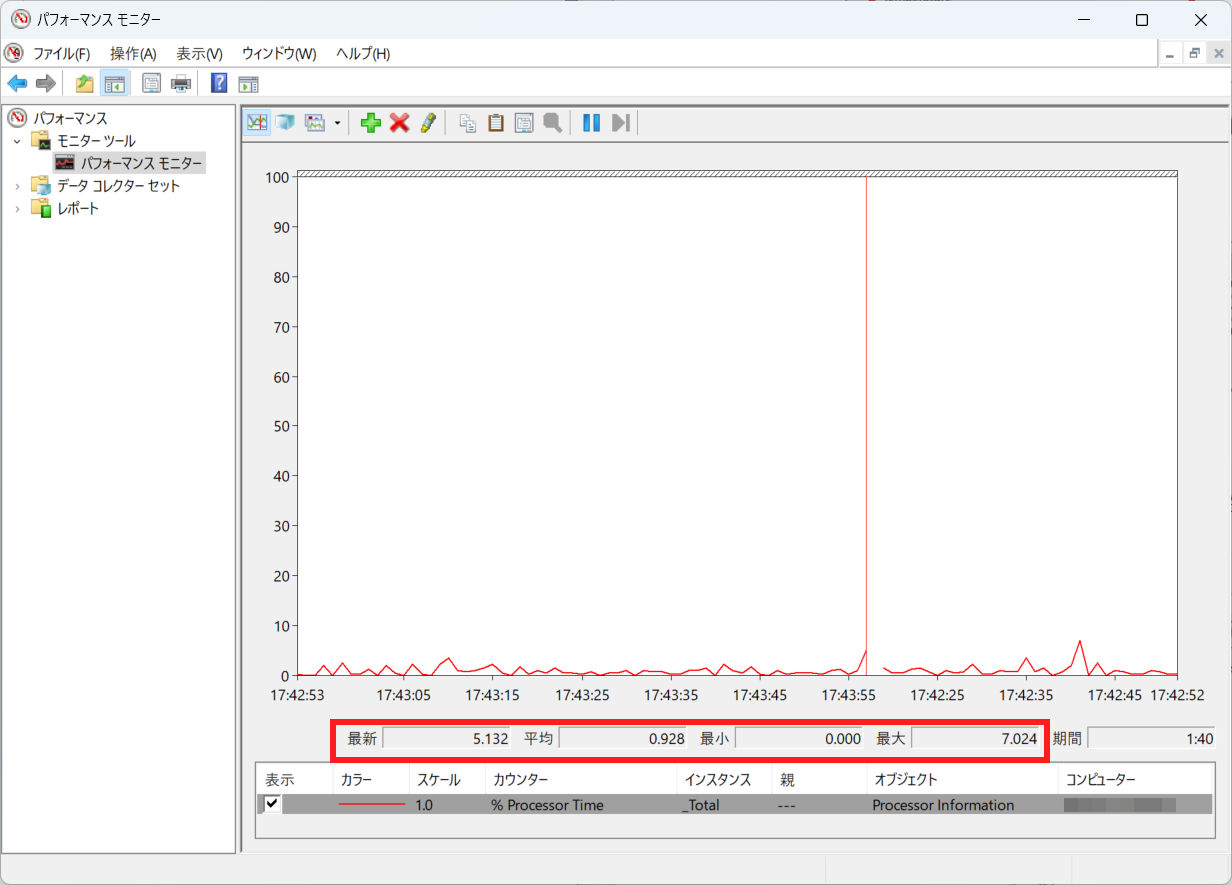Select パフォーマンス モニター tree item
The width and height of the screenshot is (1232, 885).
pyautogui.click(x=142, y=163)
